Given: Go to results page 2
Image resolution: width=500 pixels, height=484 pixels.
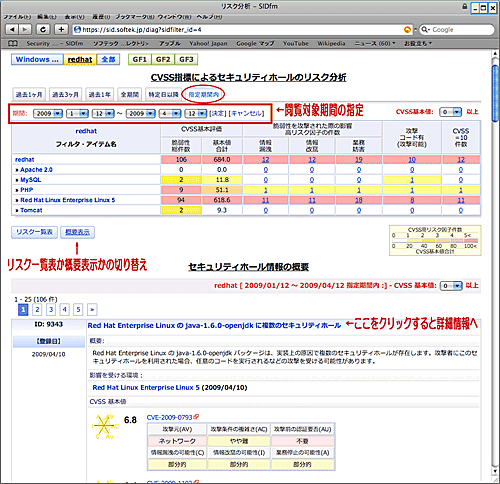Looking at the screenshot, I should click(37, 310).
